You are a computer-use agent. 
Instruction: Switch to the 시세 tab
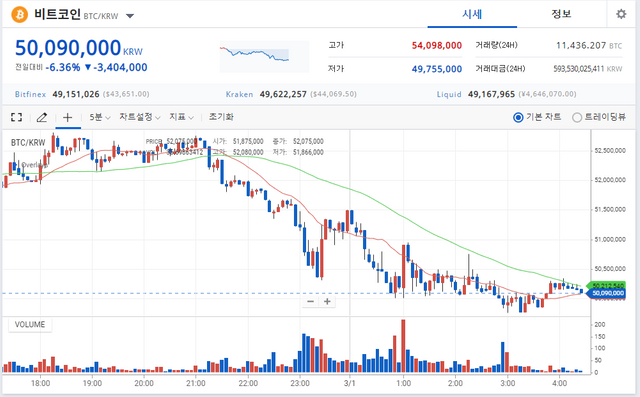(x=472, y=14)
